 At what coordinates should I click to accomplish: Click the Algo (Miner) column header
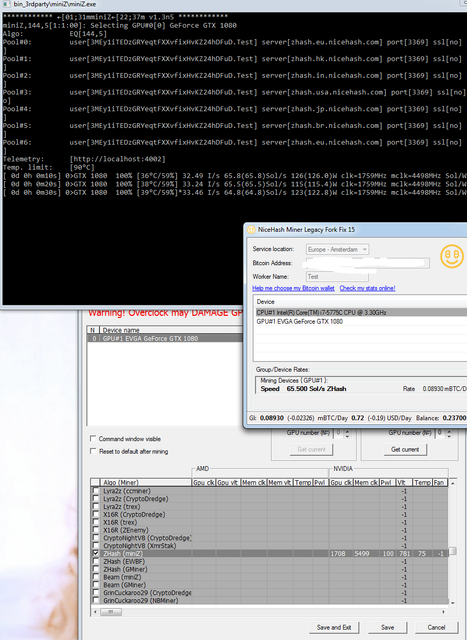point(145,482)
